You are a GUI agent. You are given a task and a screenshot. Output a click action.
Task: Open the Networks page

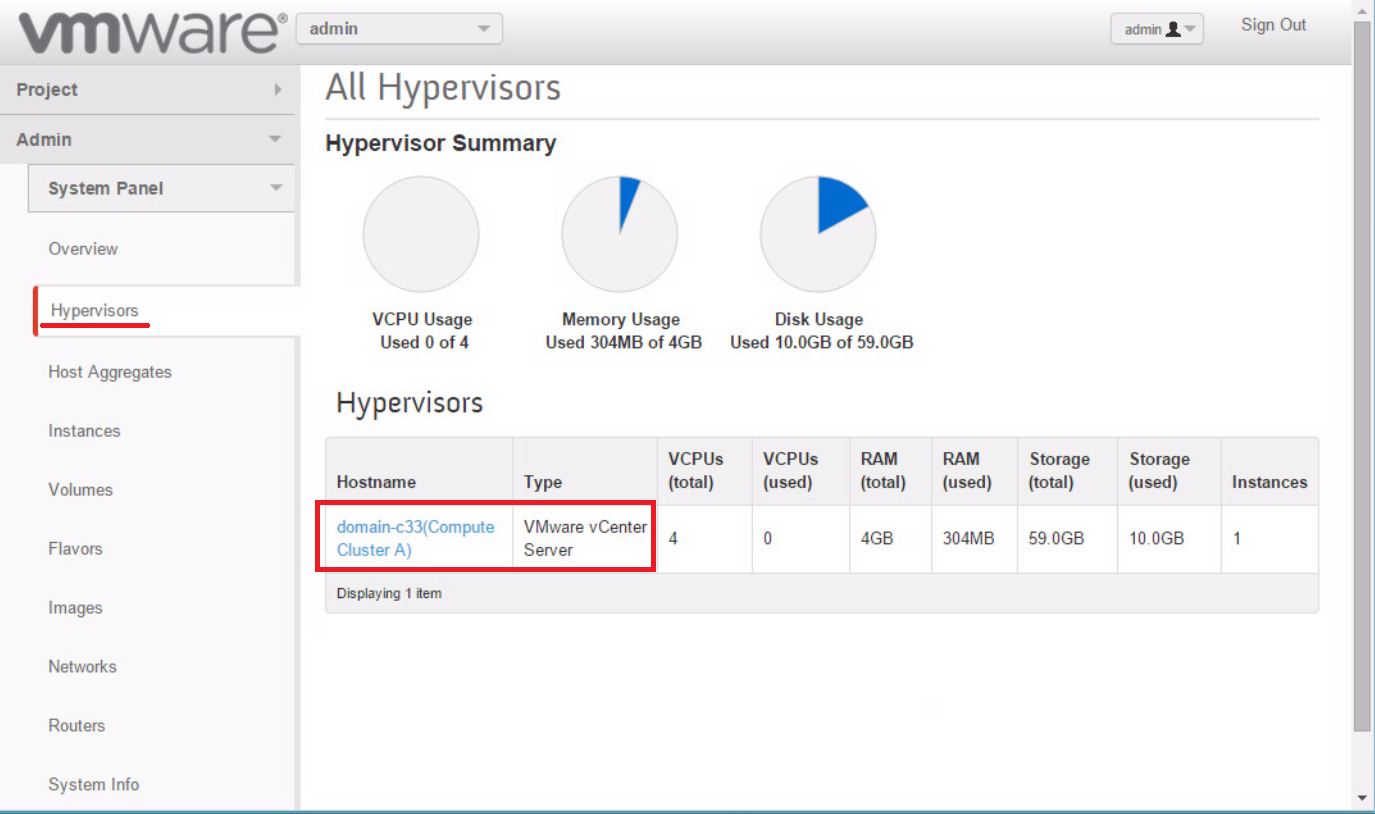coord(82,667)
